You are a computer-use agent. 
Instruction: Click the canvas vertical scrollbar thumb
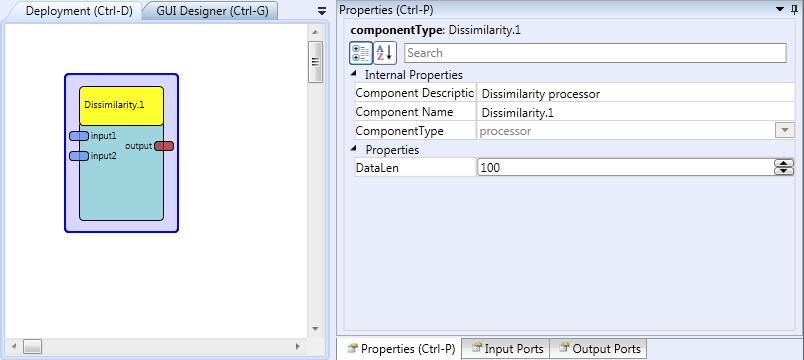point(315,62)
